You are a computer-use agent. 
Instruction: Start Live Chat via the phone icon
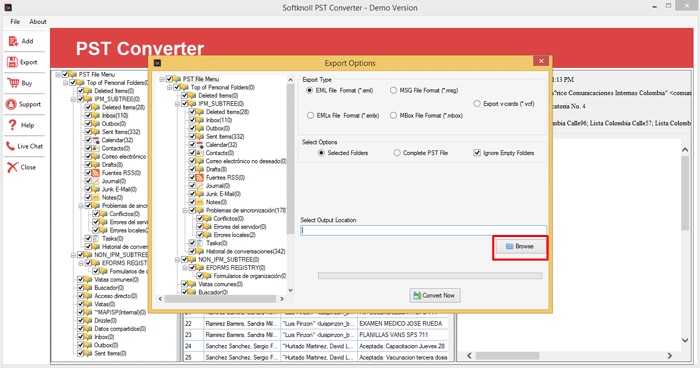pyautogui.click(x=10, y=146)
